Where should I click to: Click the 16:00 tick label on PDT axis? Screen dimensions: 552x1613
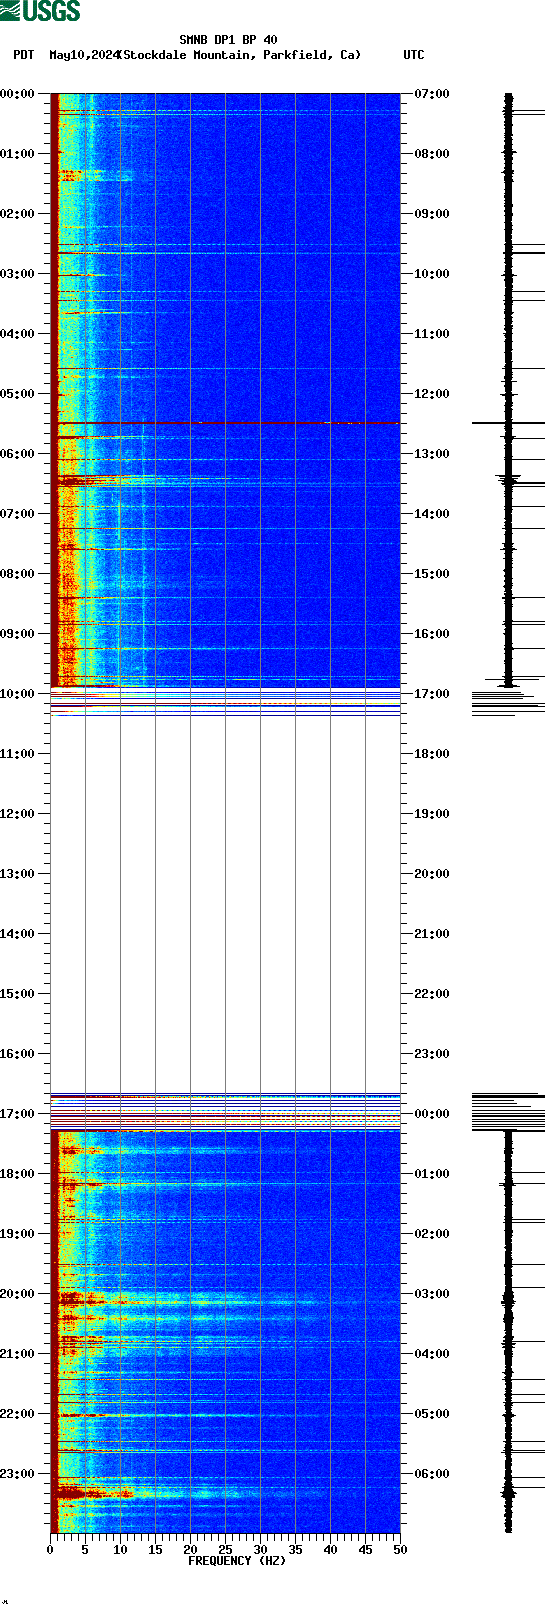17,1054
